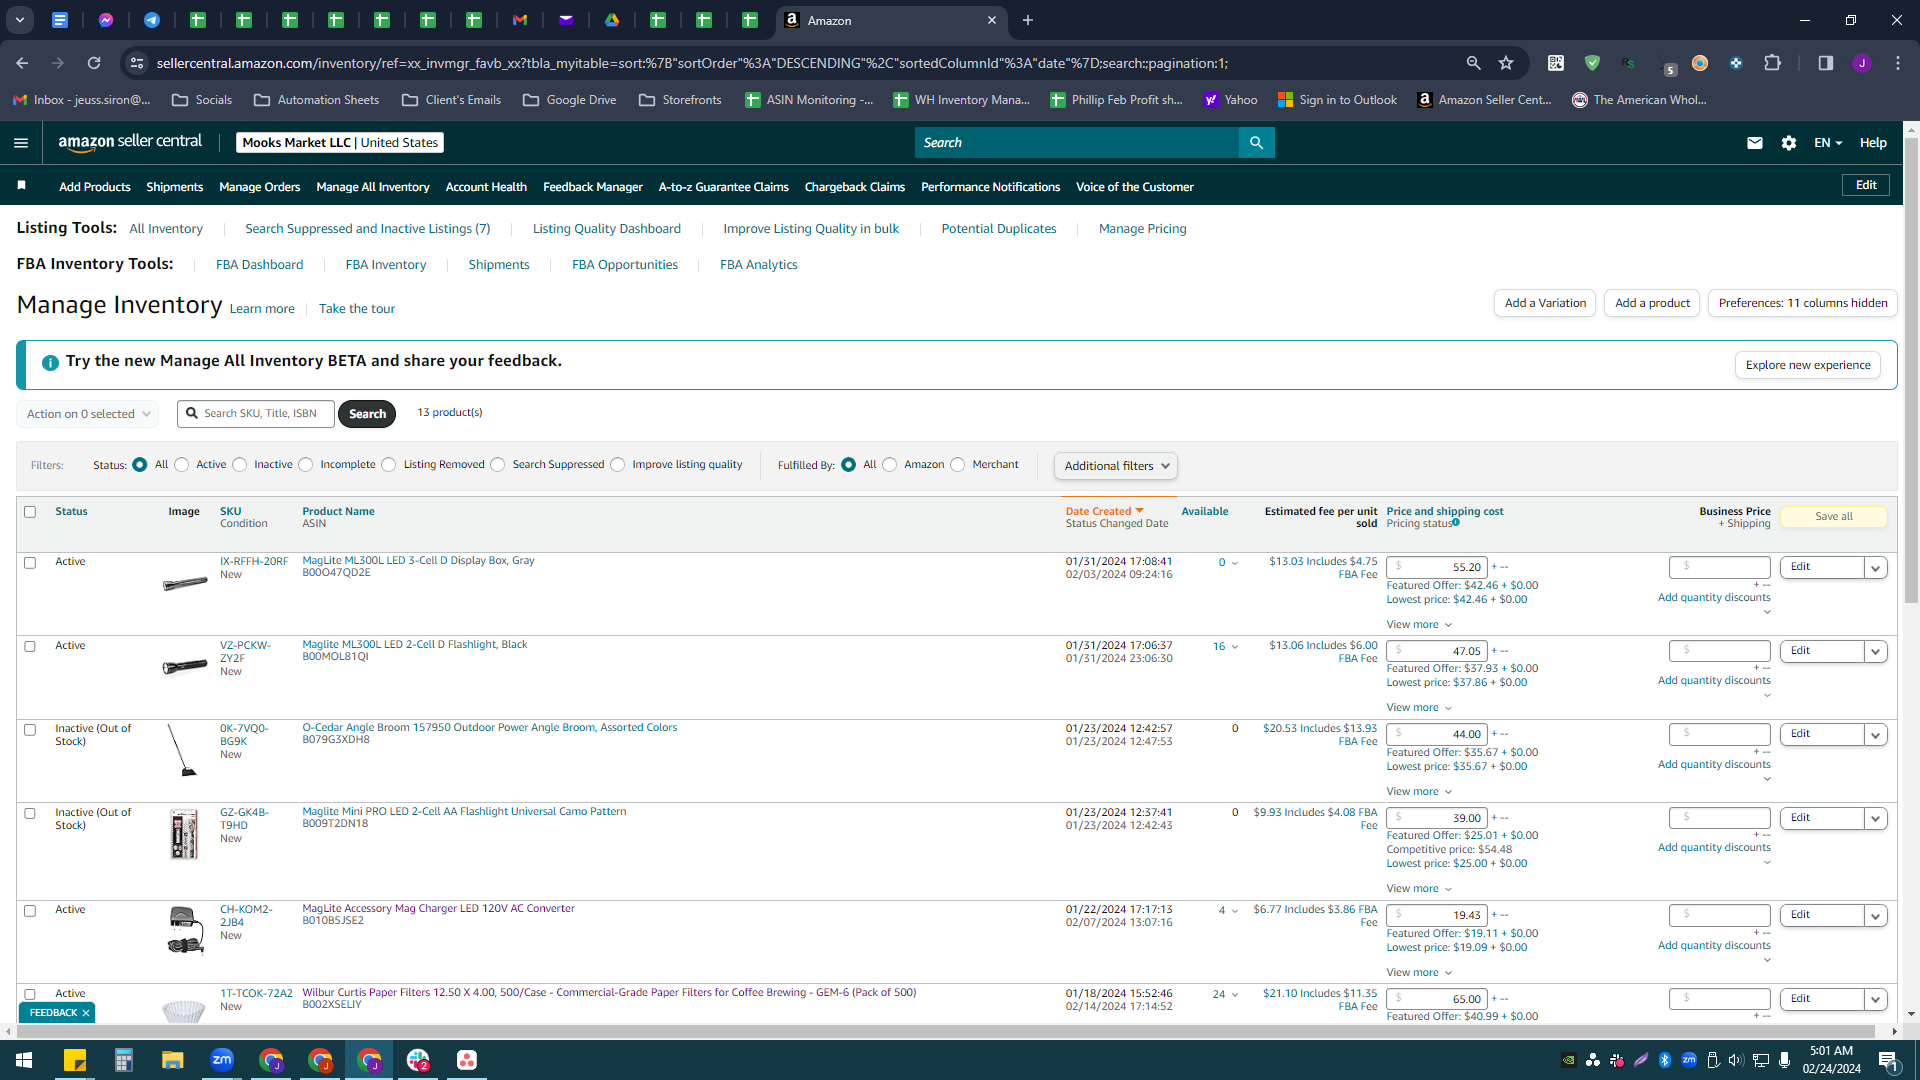Expand available quantity chevron showing 16
Viewport: 1920px width, 1080px height.
point(1235,647)
